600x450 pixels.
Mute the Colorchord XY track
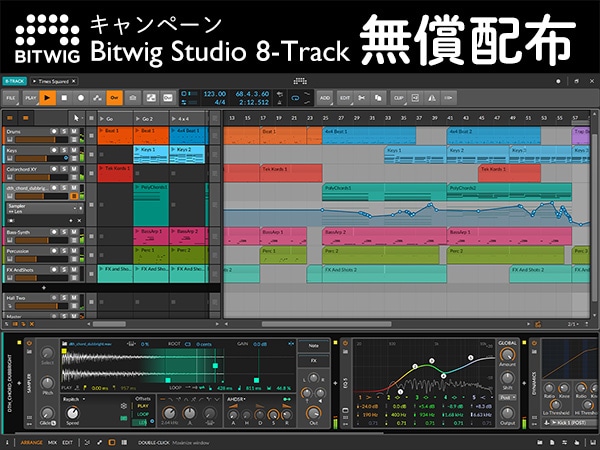pos(74,169)
